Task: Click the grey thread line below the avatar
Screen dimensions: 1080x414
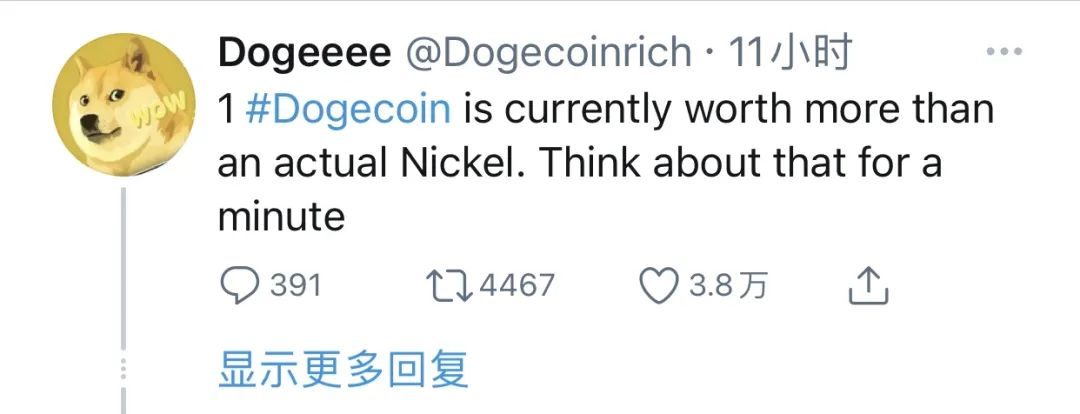Action: [x=124, y=300]
